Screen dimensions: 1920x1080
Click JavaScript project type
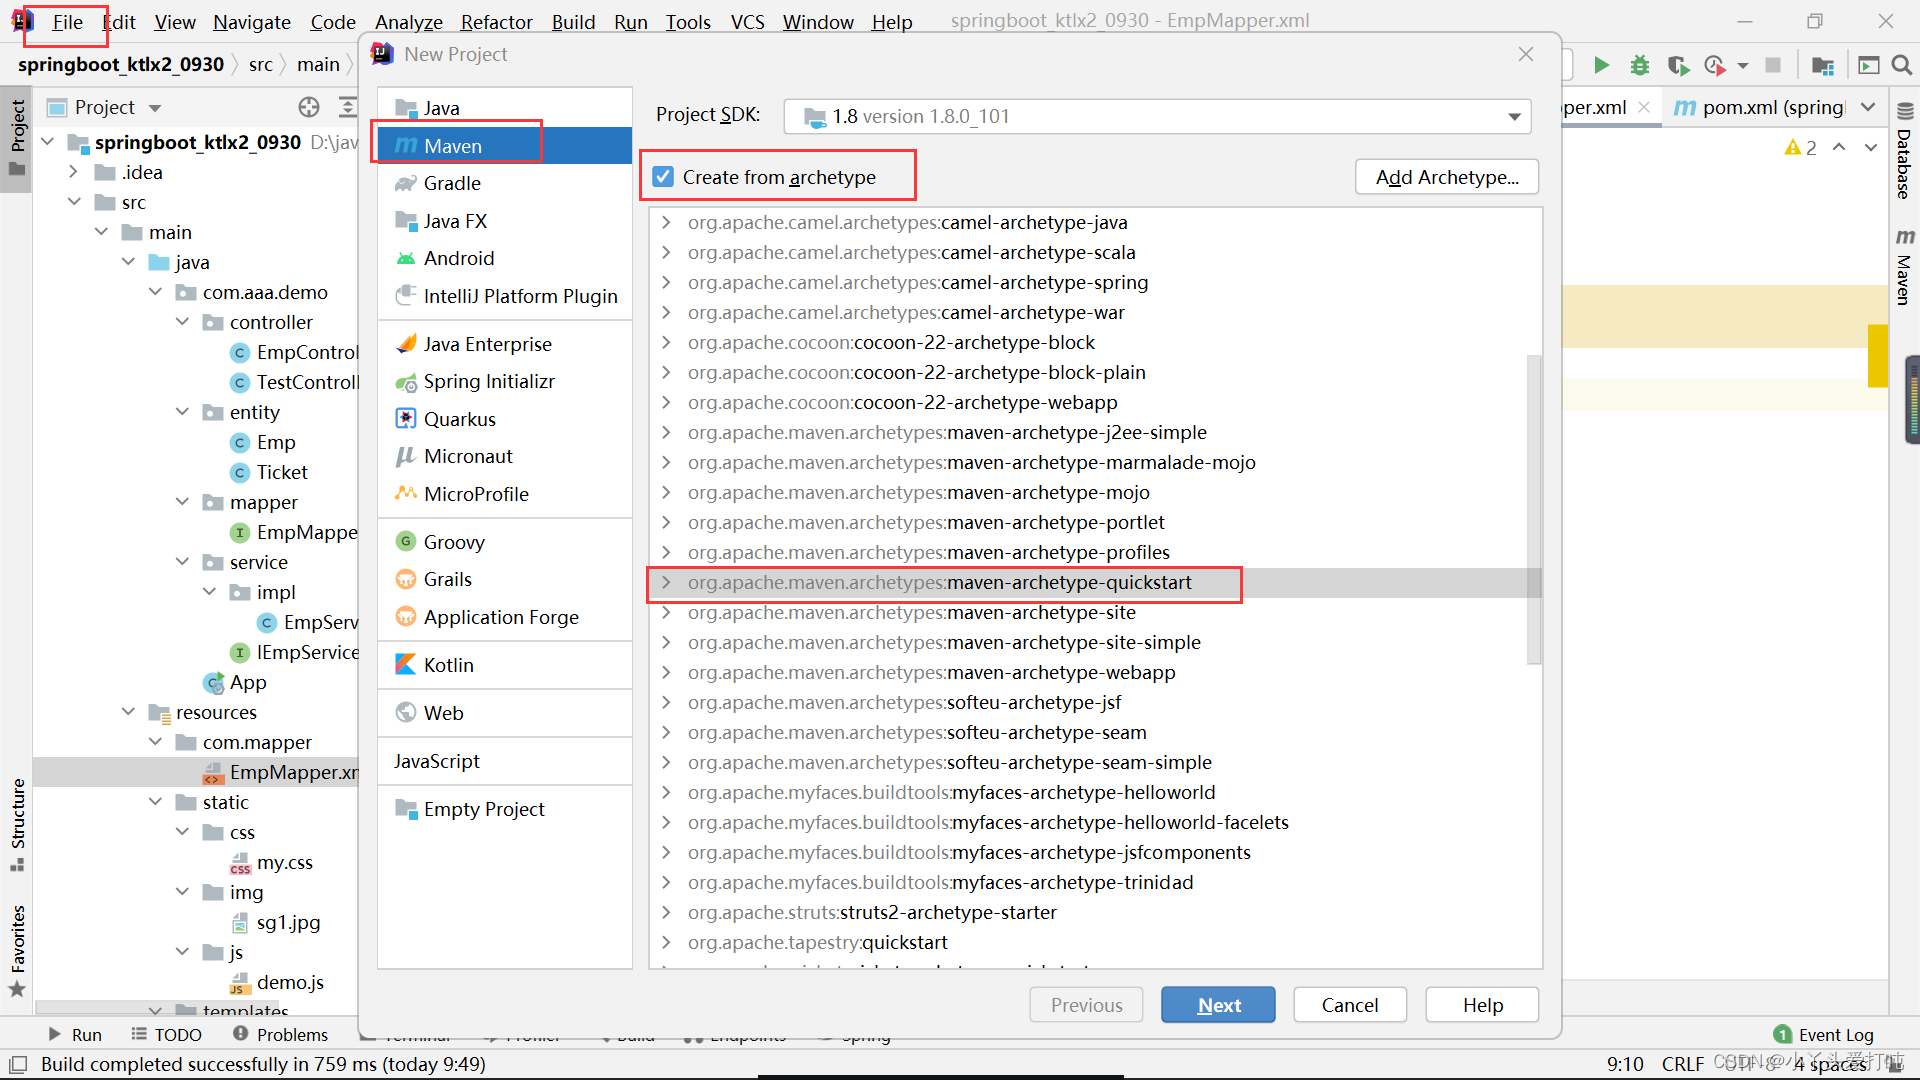pos(505,761)
